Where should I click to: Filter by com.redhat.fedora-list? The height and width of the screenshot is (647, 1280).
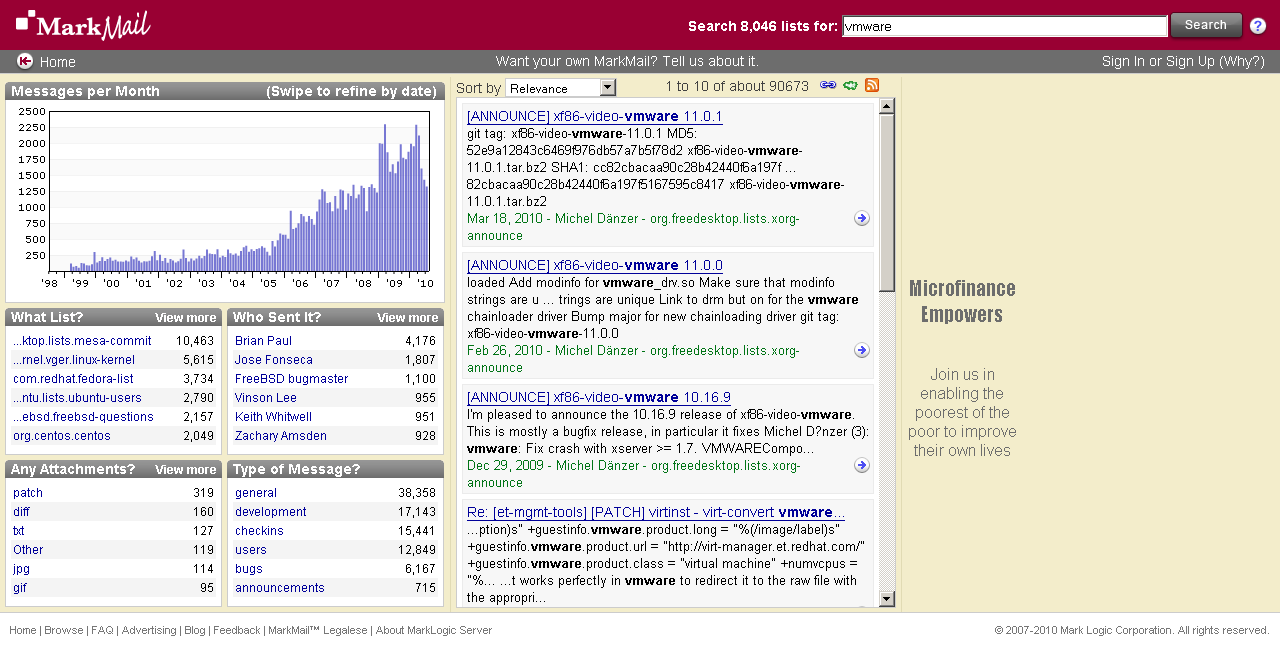[73, 379]
